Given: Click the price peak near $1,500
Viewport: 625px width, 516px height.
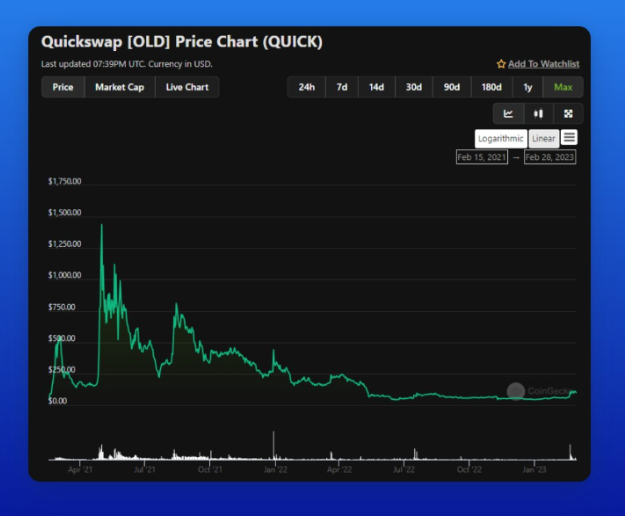Looking at the screenshot, I should pyautogui.click(x=102, y=226).
